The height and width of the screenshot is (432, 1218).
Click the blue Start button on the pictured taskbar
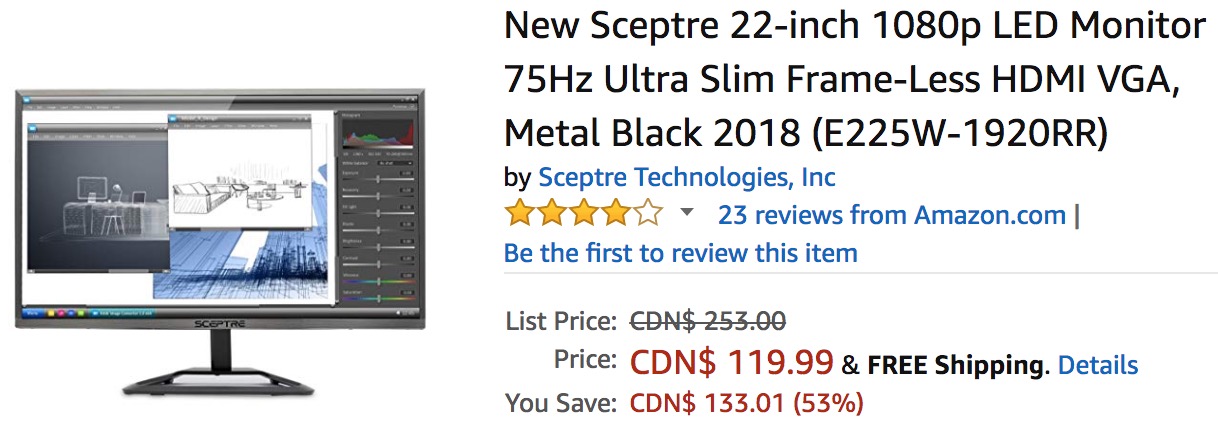pos(31,313)
